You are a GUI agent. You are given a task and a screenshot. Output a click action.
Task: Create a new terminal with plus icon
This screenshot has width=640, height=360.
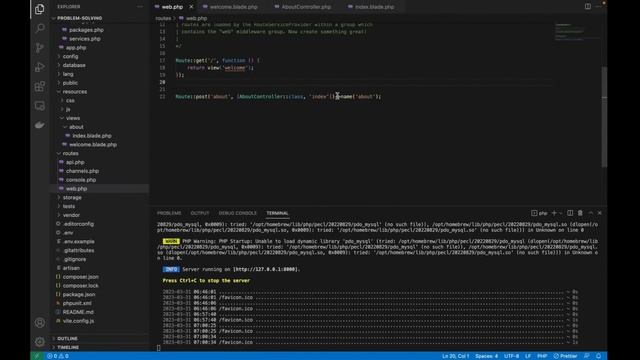(554, 213)
